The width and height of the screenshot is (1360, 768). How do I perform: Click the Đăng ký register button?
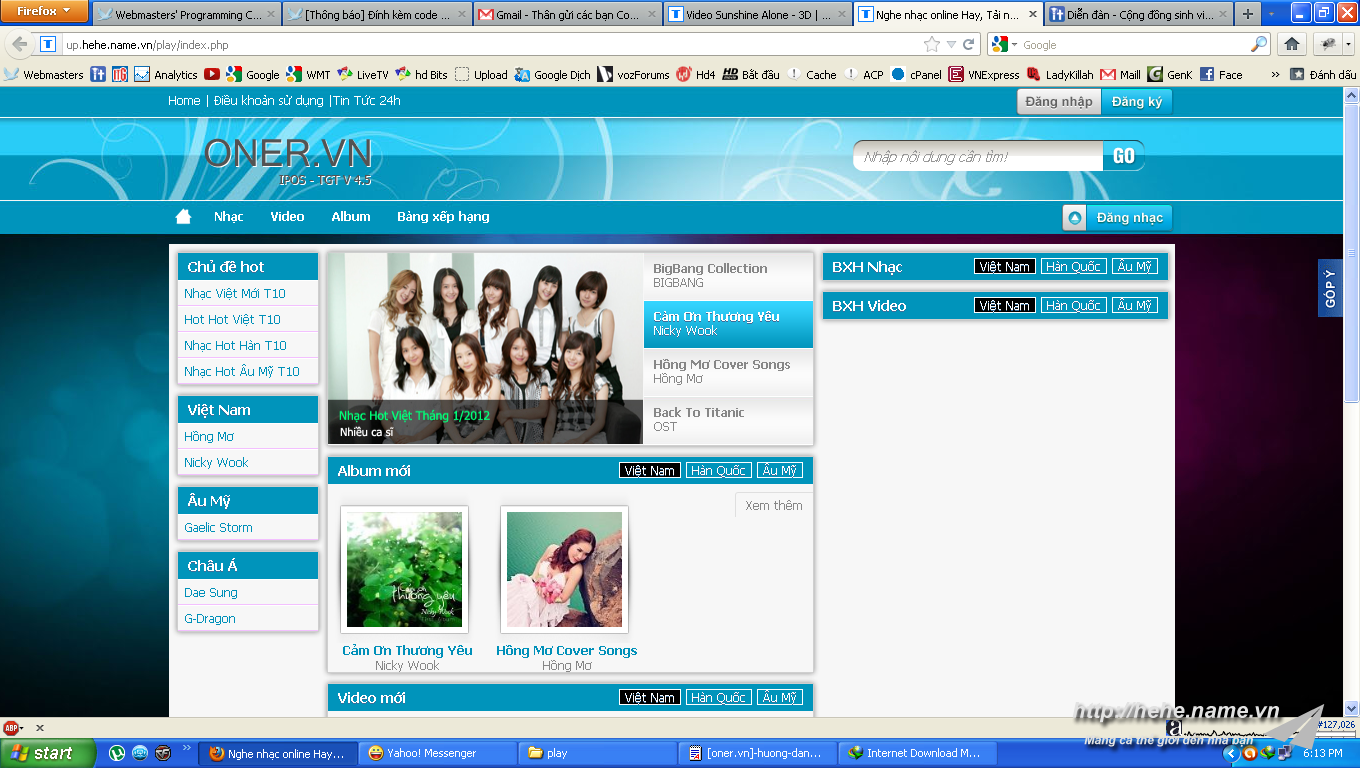(1136, 102)
